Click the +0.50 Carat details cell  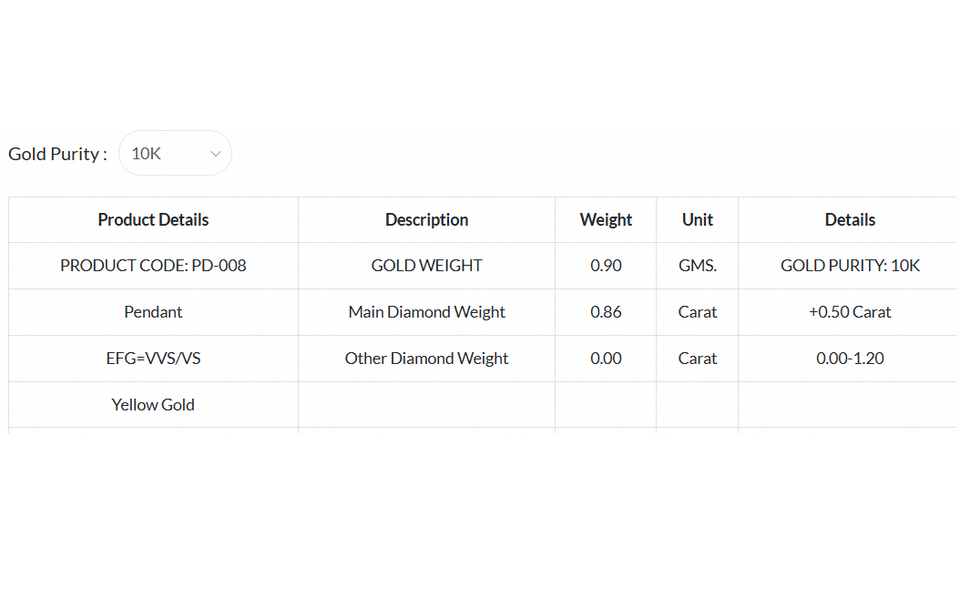click(x=850, y=312)
